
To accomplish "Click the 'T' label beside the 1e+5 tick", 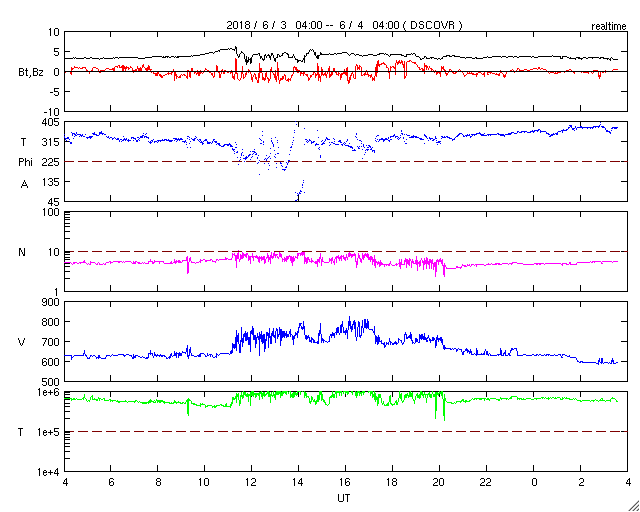I will 20,432.
